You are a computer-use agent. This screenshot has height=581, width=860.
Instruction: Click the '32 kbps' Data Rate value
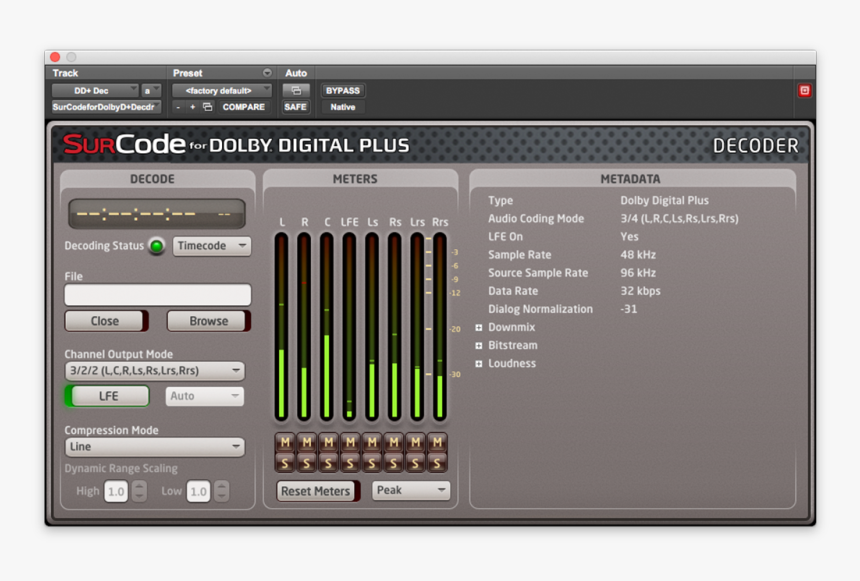click(640, 291)
